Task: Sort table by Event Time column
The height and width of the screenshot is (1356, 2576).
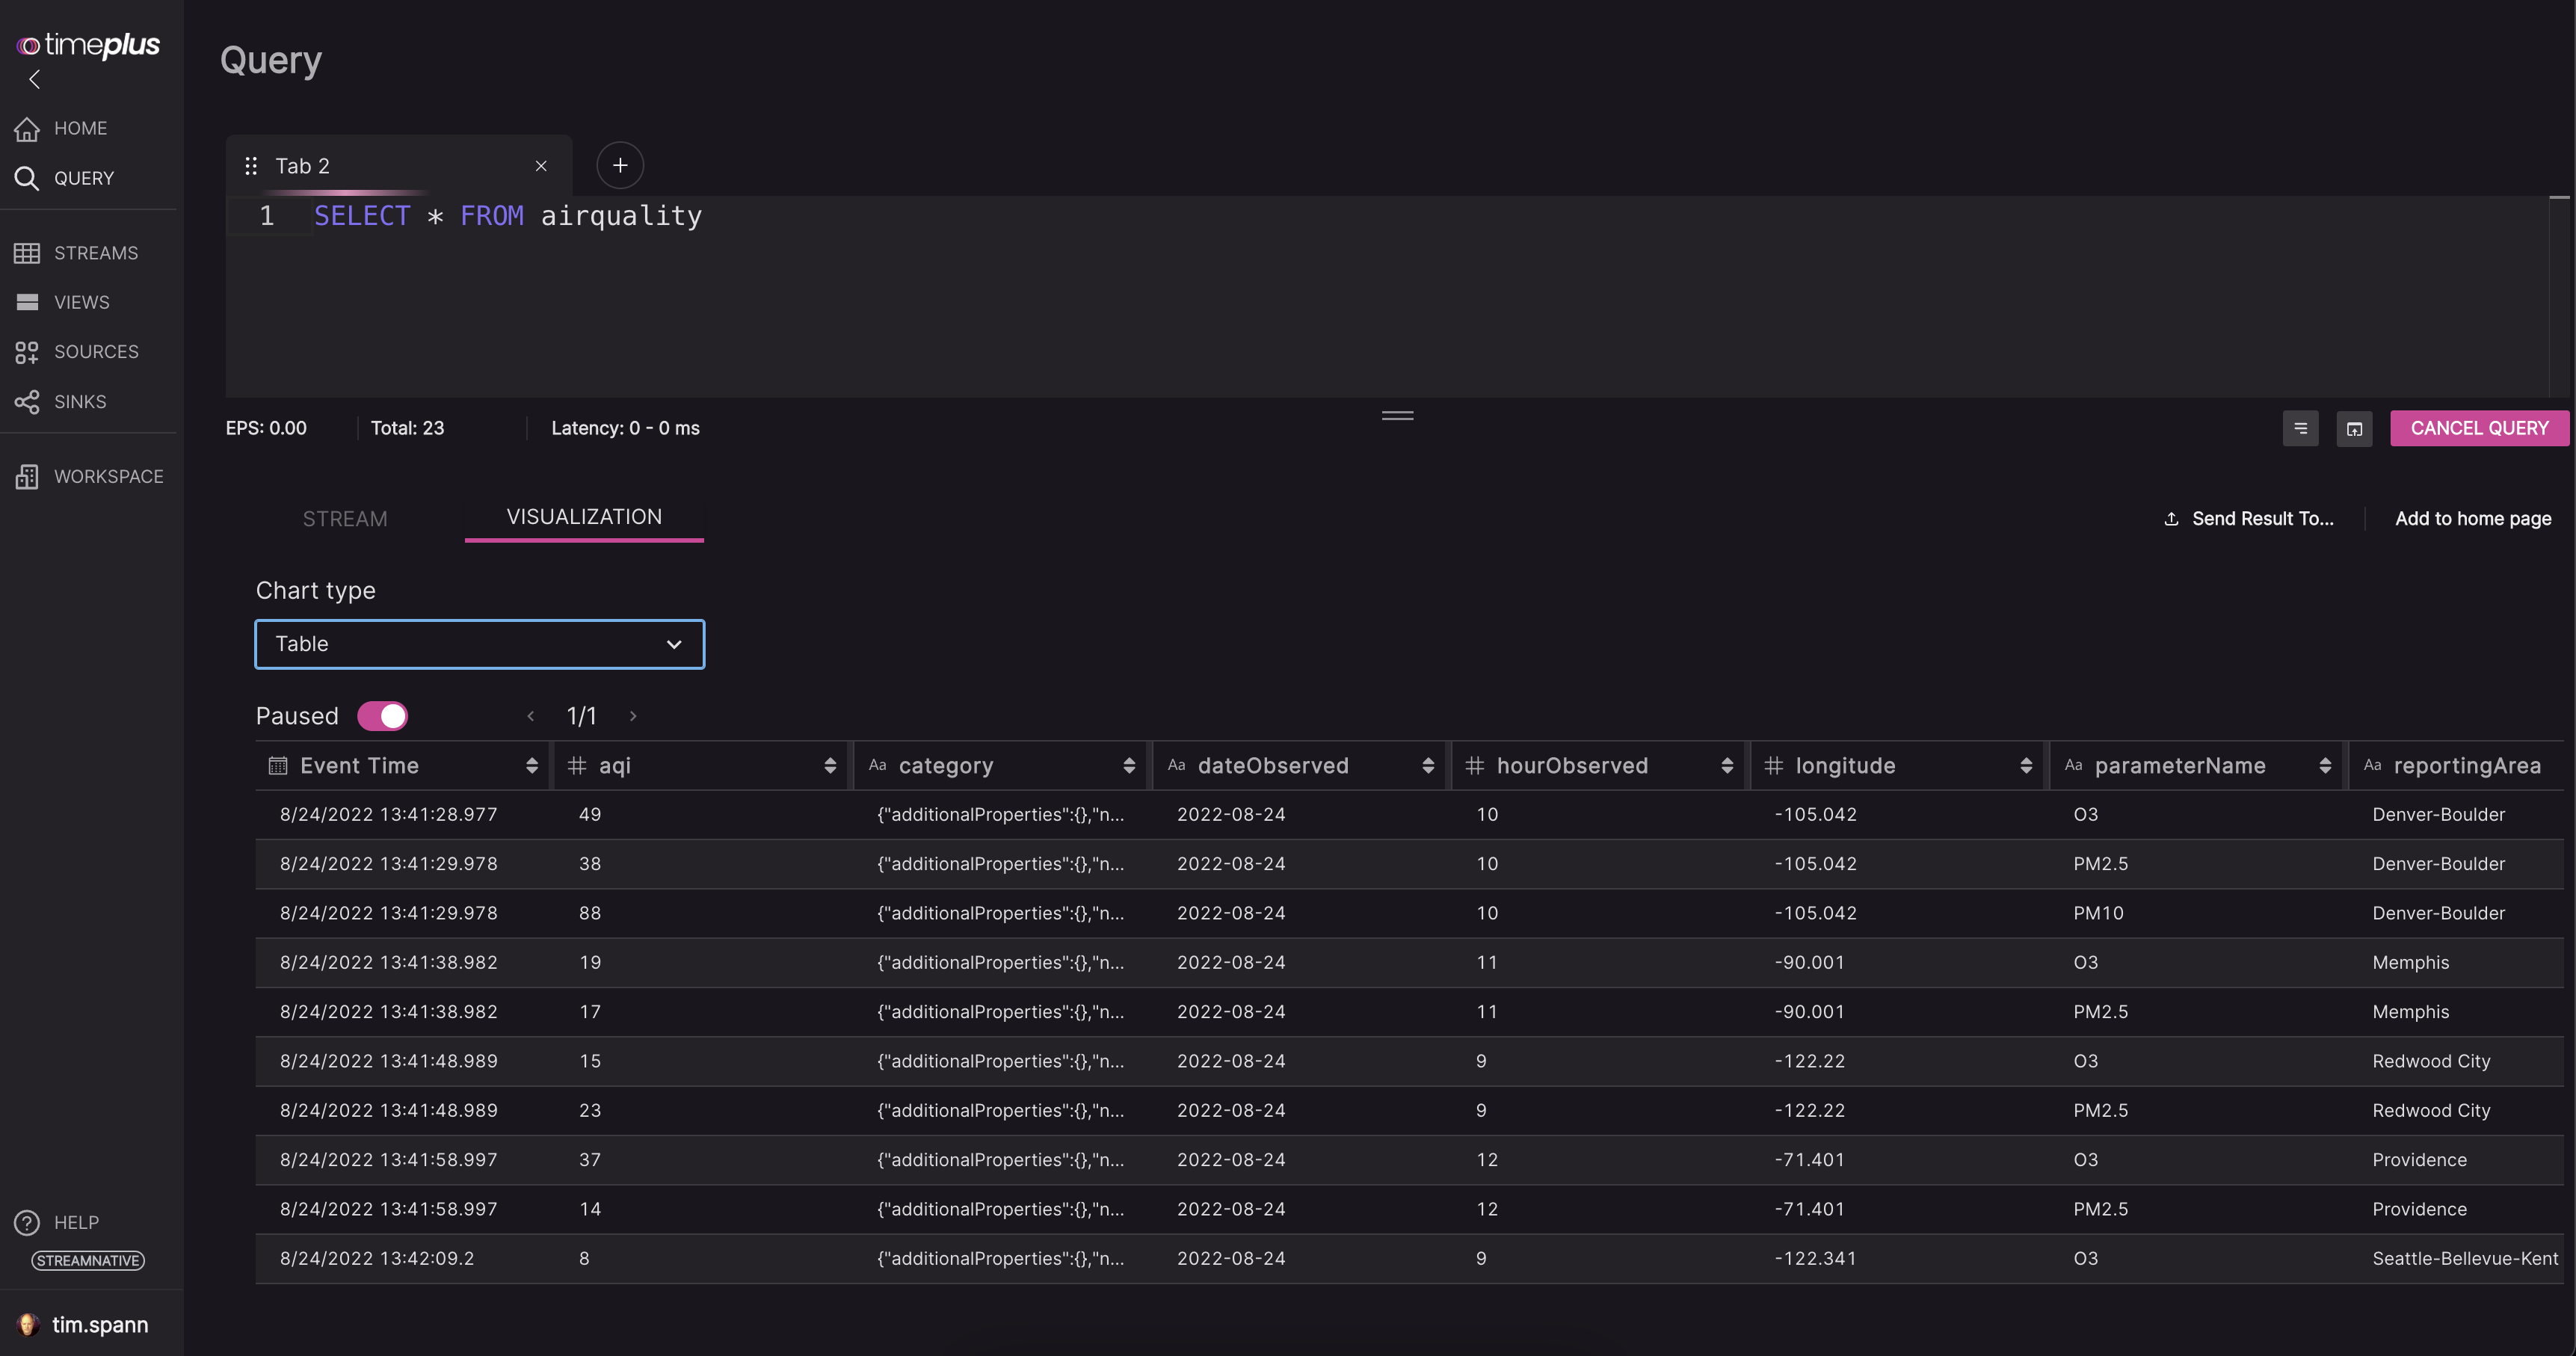Action: 531,766
